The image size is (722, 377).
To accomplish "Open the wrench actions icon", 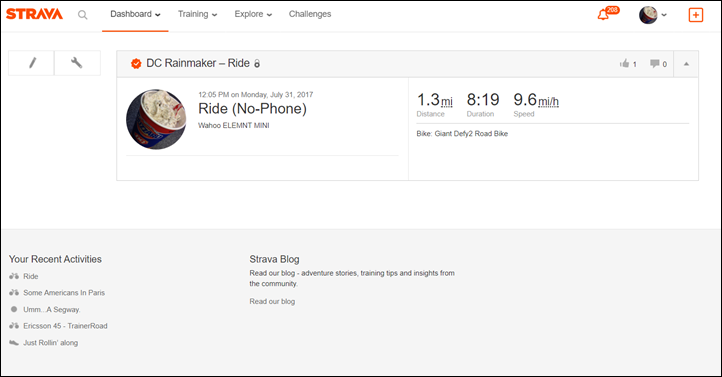I will (x=77, y=63).
